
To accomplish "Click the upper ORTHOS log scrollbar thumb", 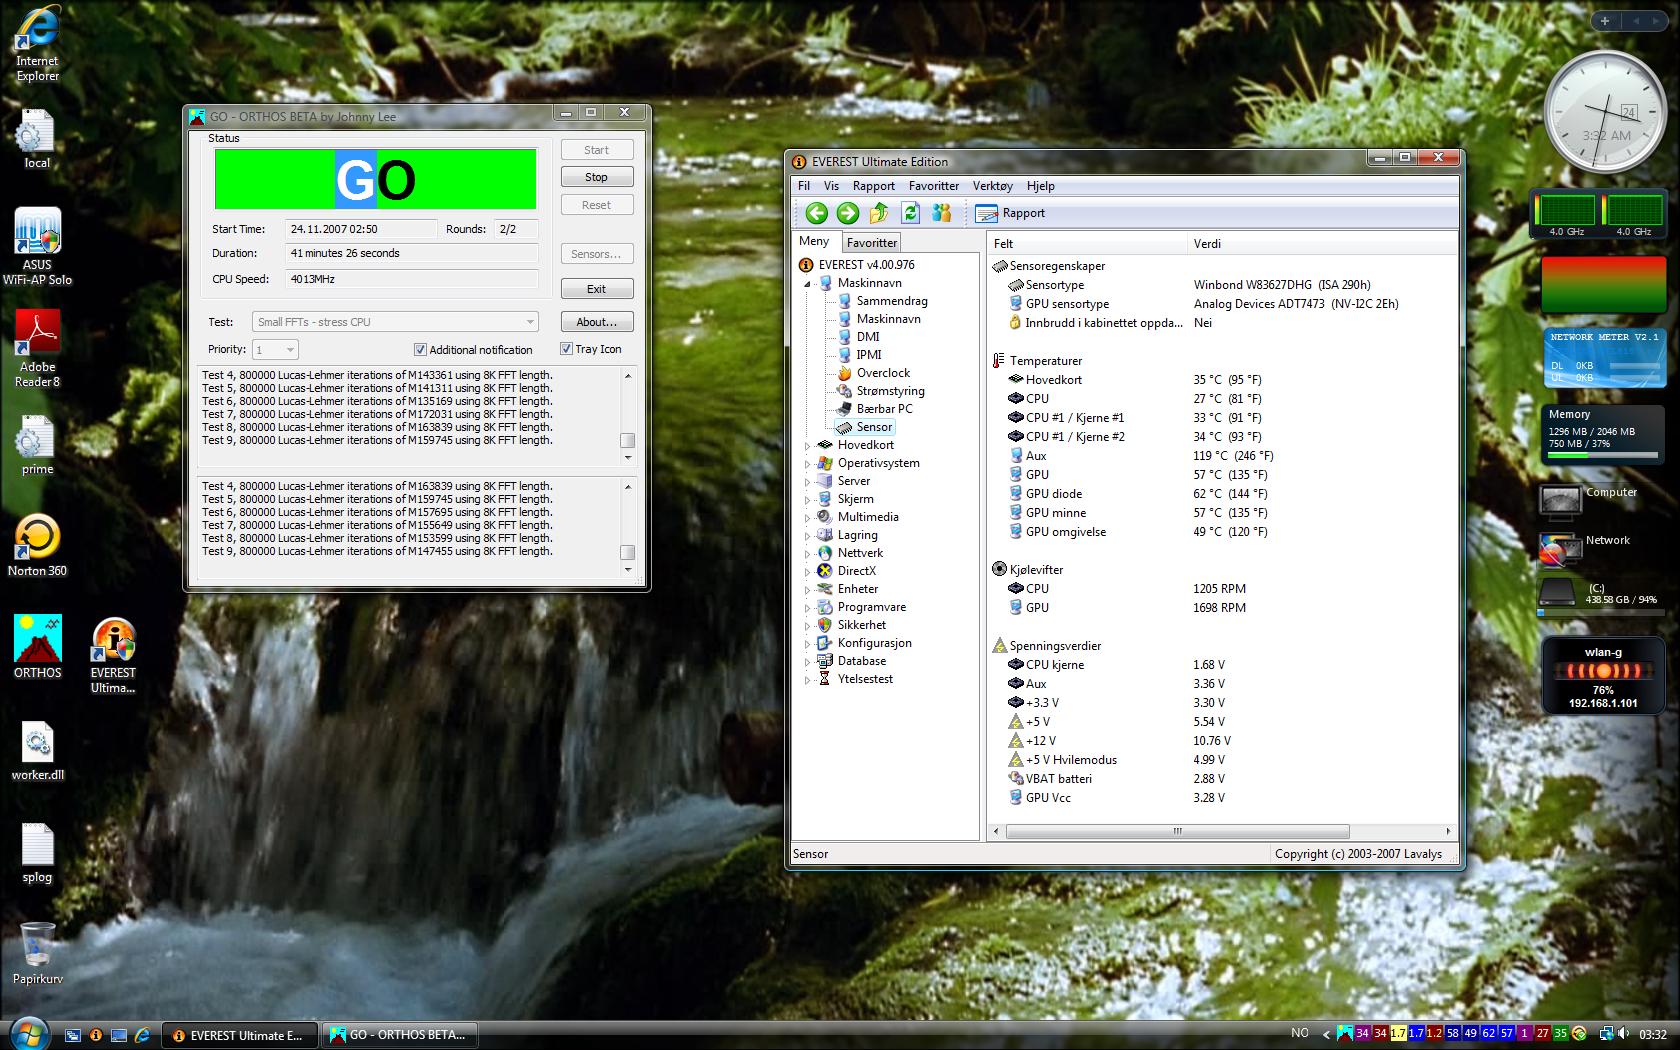I will tap(627, 440).
